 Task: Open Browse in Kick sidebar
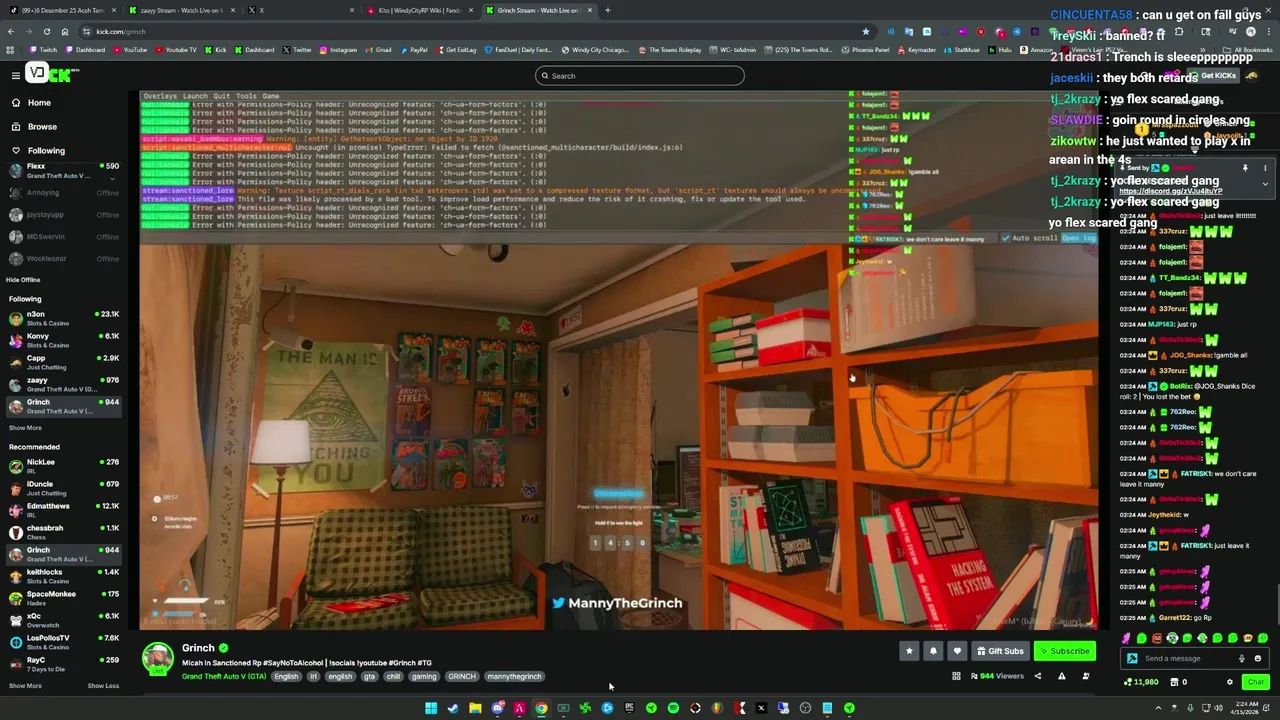tap(42, 127)
